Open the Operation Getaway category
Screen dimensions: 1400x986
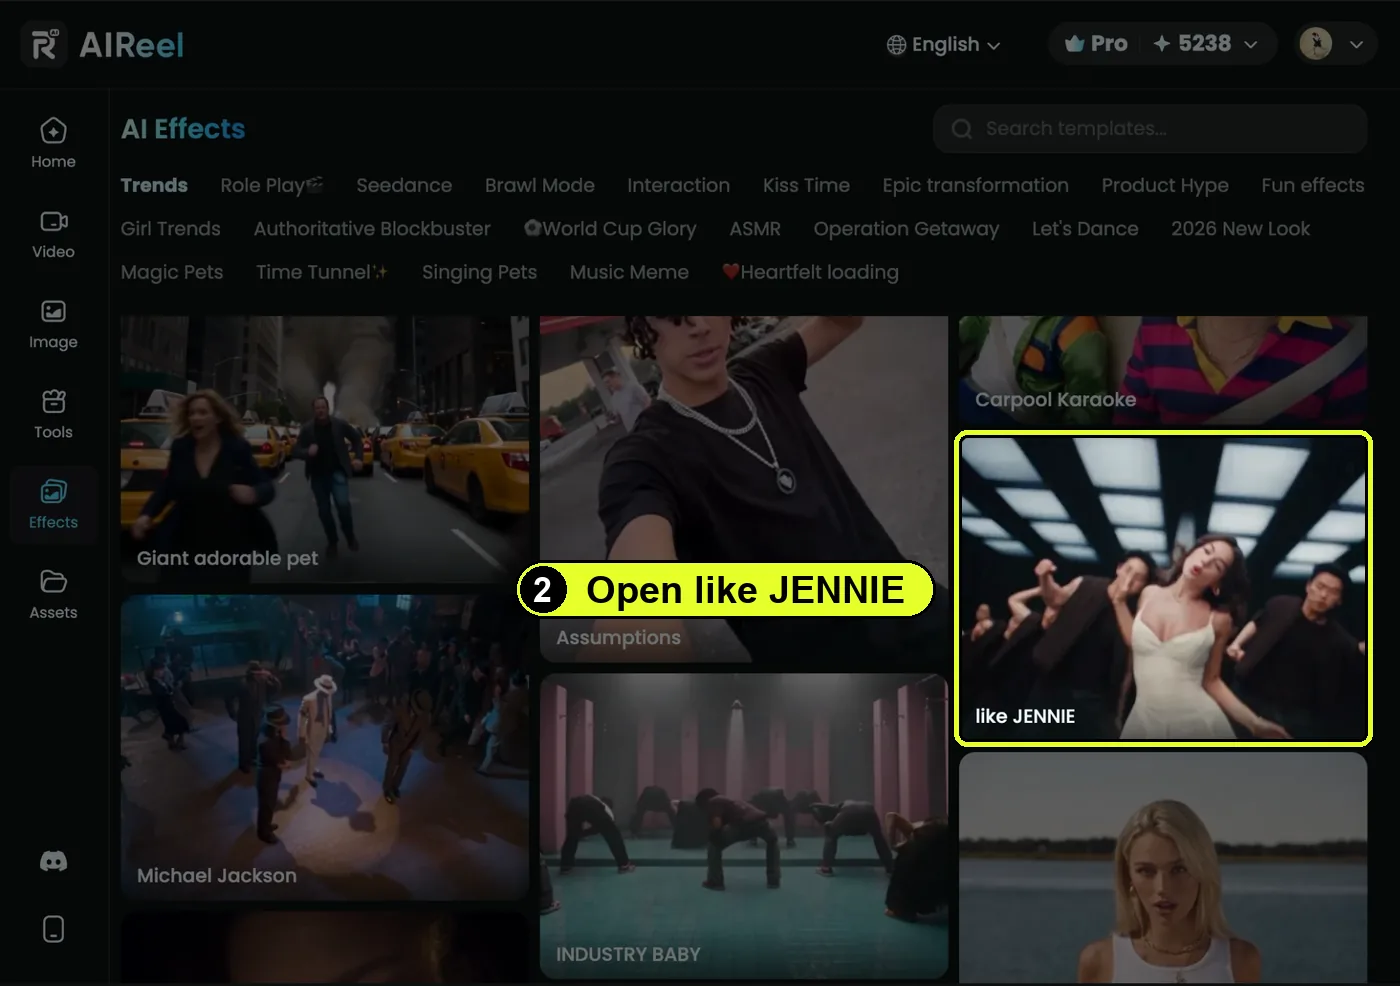pos(907,229)
